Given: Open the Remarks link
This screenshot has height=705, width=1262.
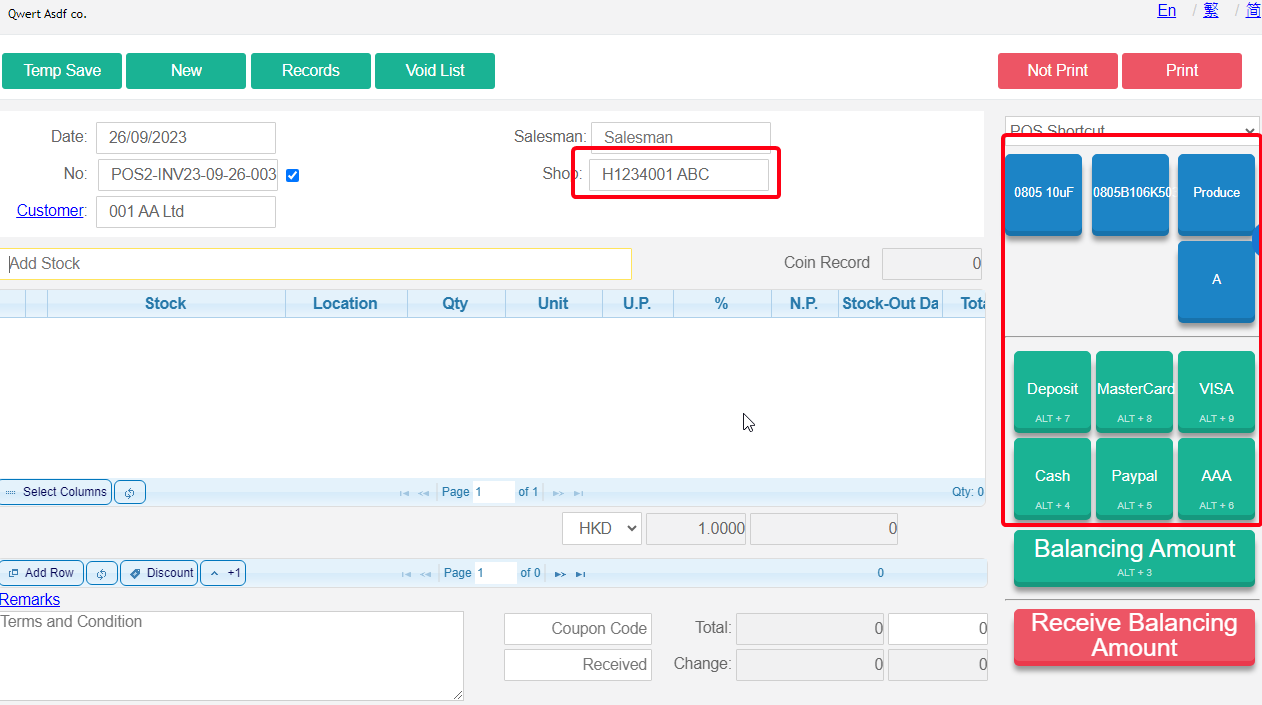Looking at the screenshot, I should (30, 600).
